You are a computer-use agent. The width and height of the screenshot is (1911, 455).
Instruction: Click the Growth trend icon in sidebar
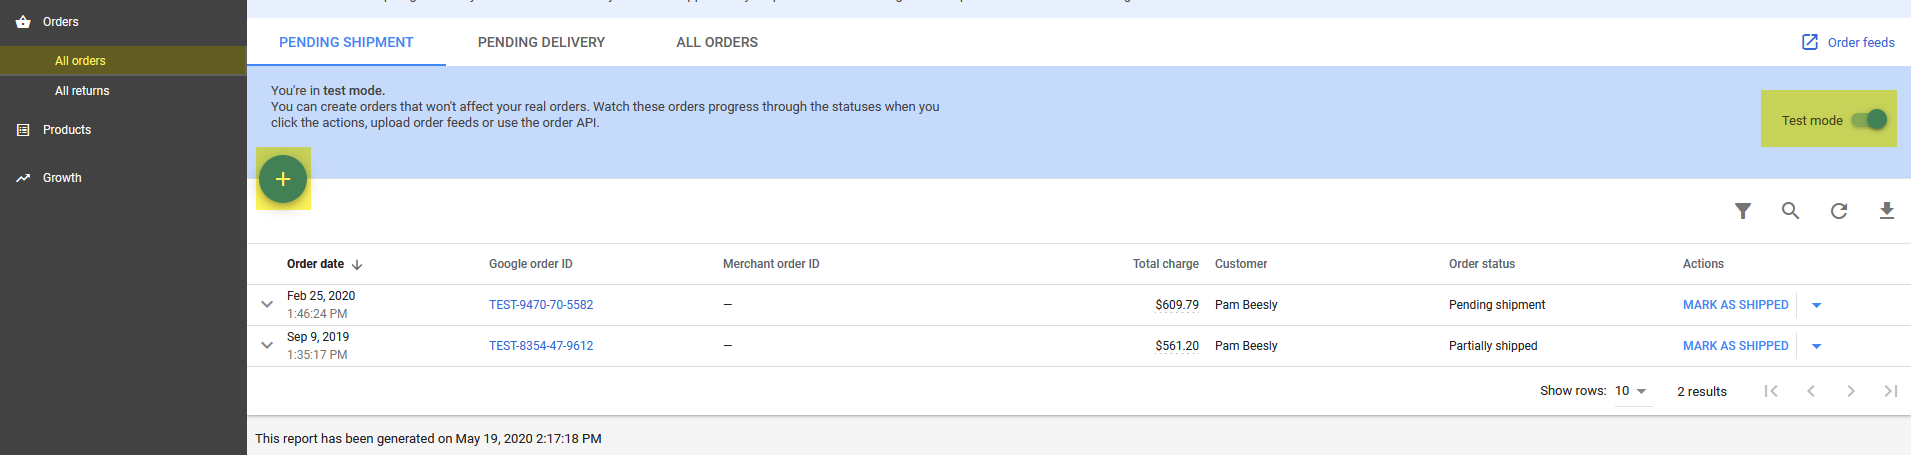point(23,178)
